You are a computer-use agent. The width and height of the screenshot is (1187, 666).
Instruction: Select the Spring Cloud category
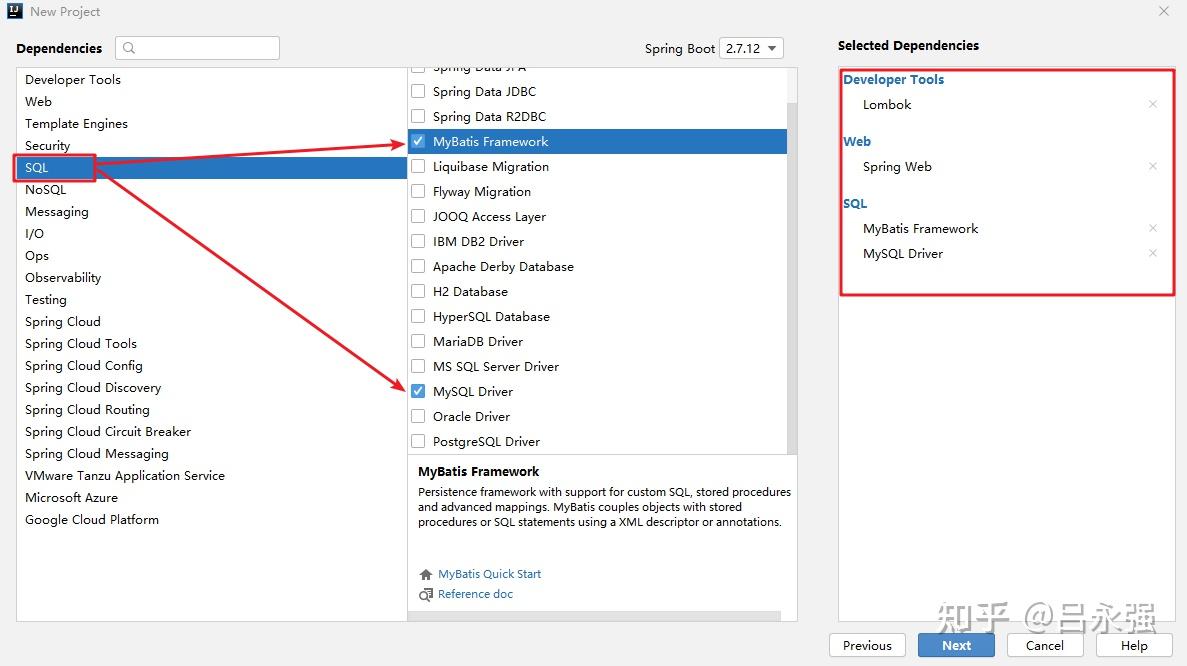pyautogui.click(x=211, y=321)
